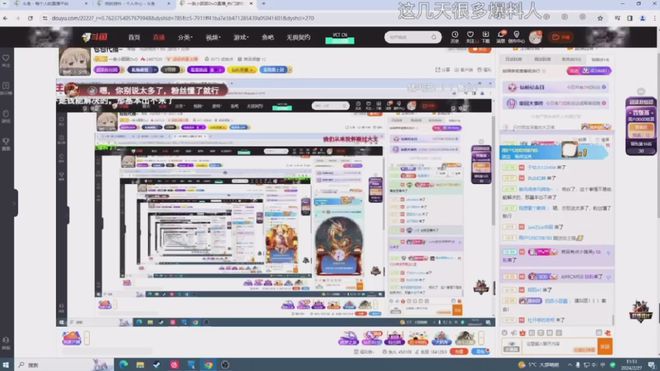Open watch history clock icon
This screenshot has height=371, width=660.
455,37
